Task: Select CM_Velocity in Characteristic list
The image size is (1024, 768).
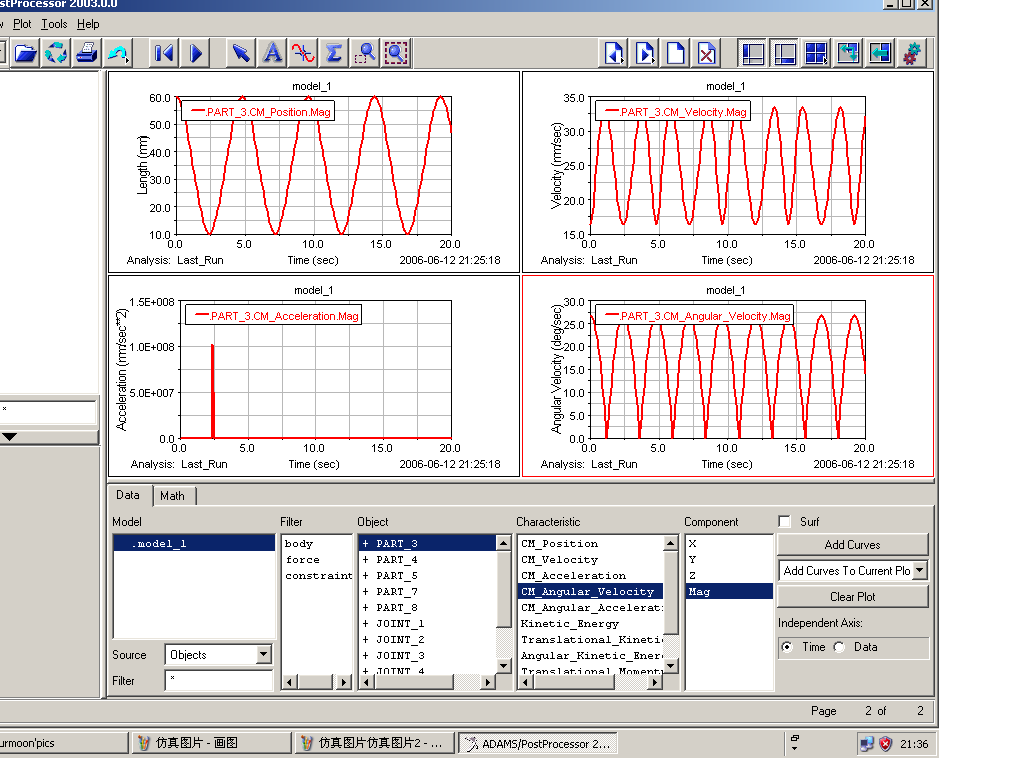Action: point(559,560)
